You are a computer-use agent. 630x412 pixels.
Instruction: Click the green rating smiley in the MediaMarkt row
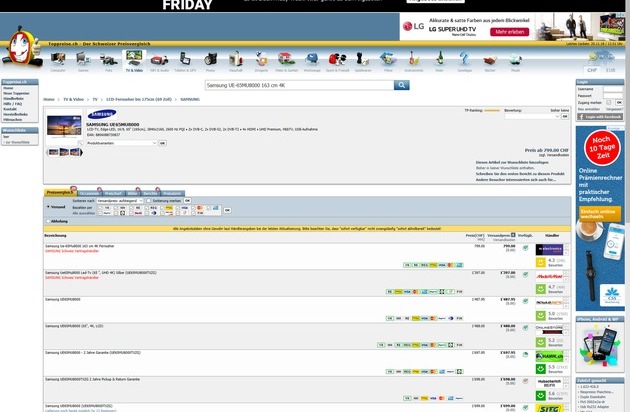541,289
